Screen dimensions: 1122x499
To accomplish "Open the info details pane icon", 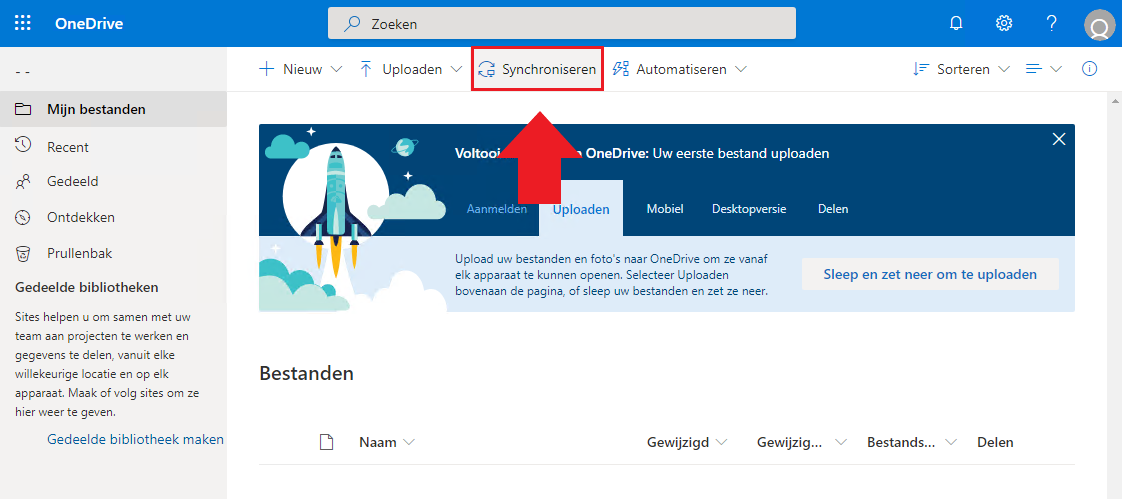I will (x=1089, y=69).
